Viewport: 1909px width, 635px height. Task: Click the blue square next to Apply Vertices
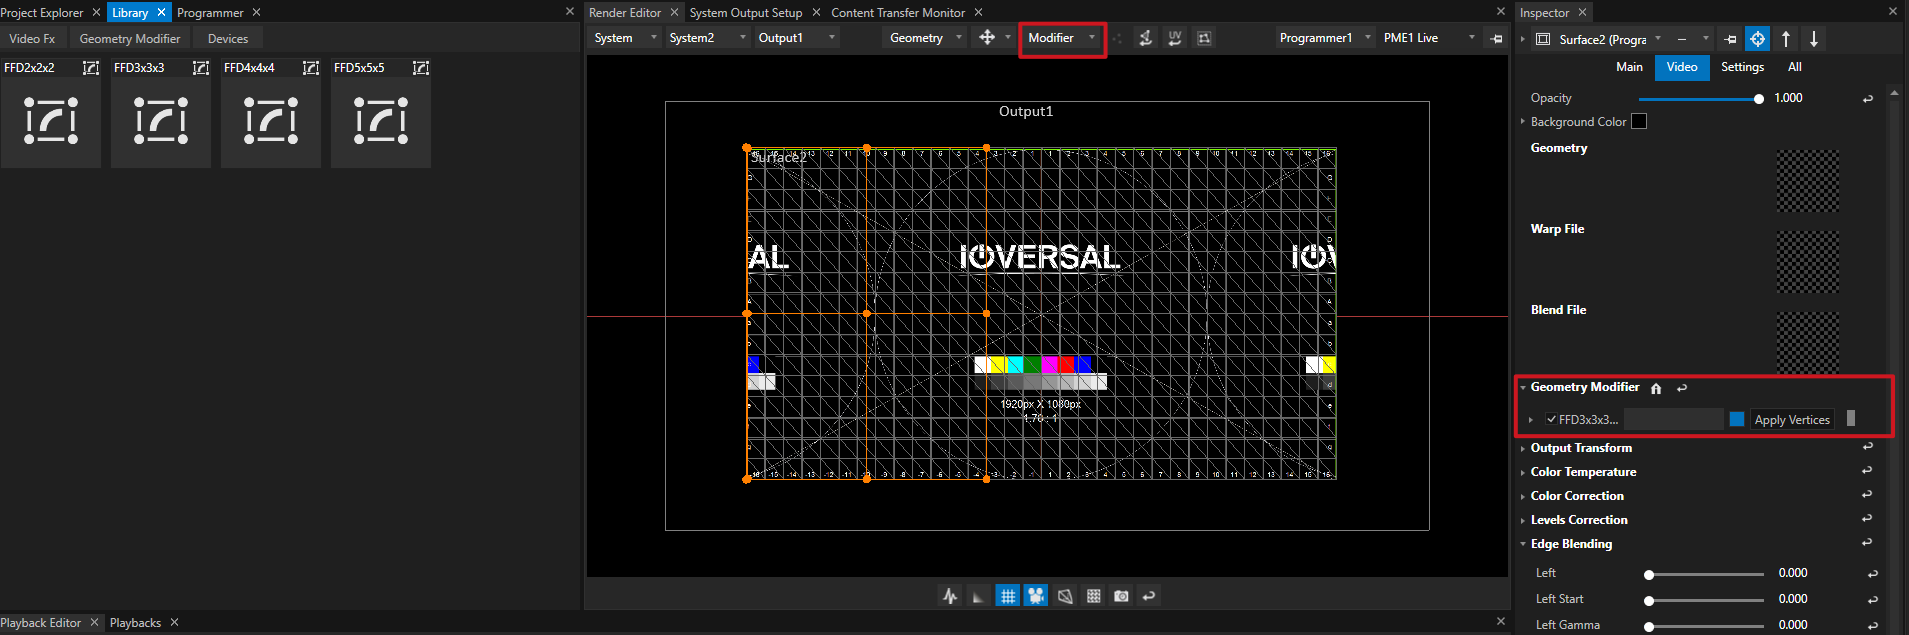point(1737,419)
